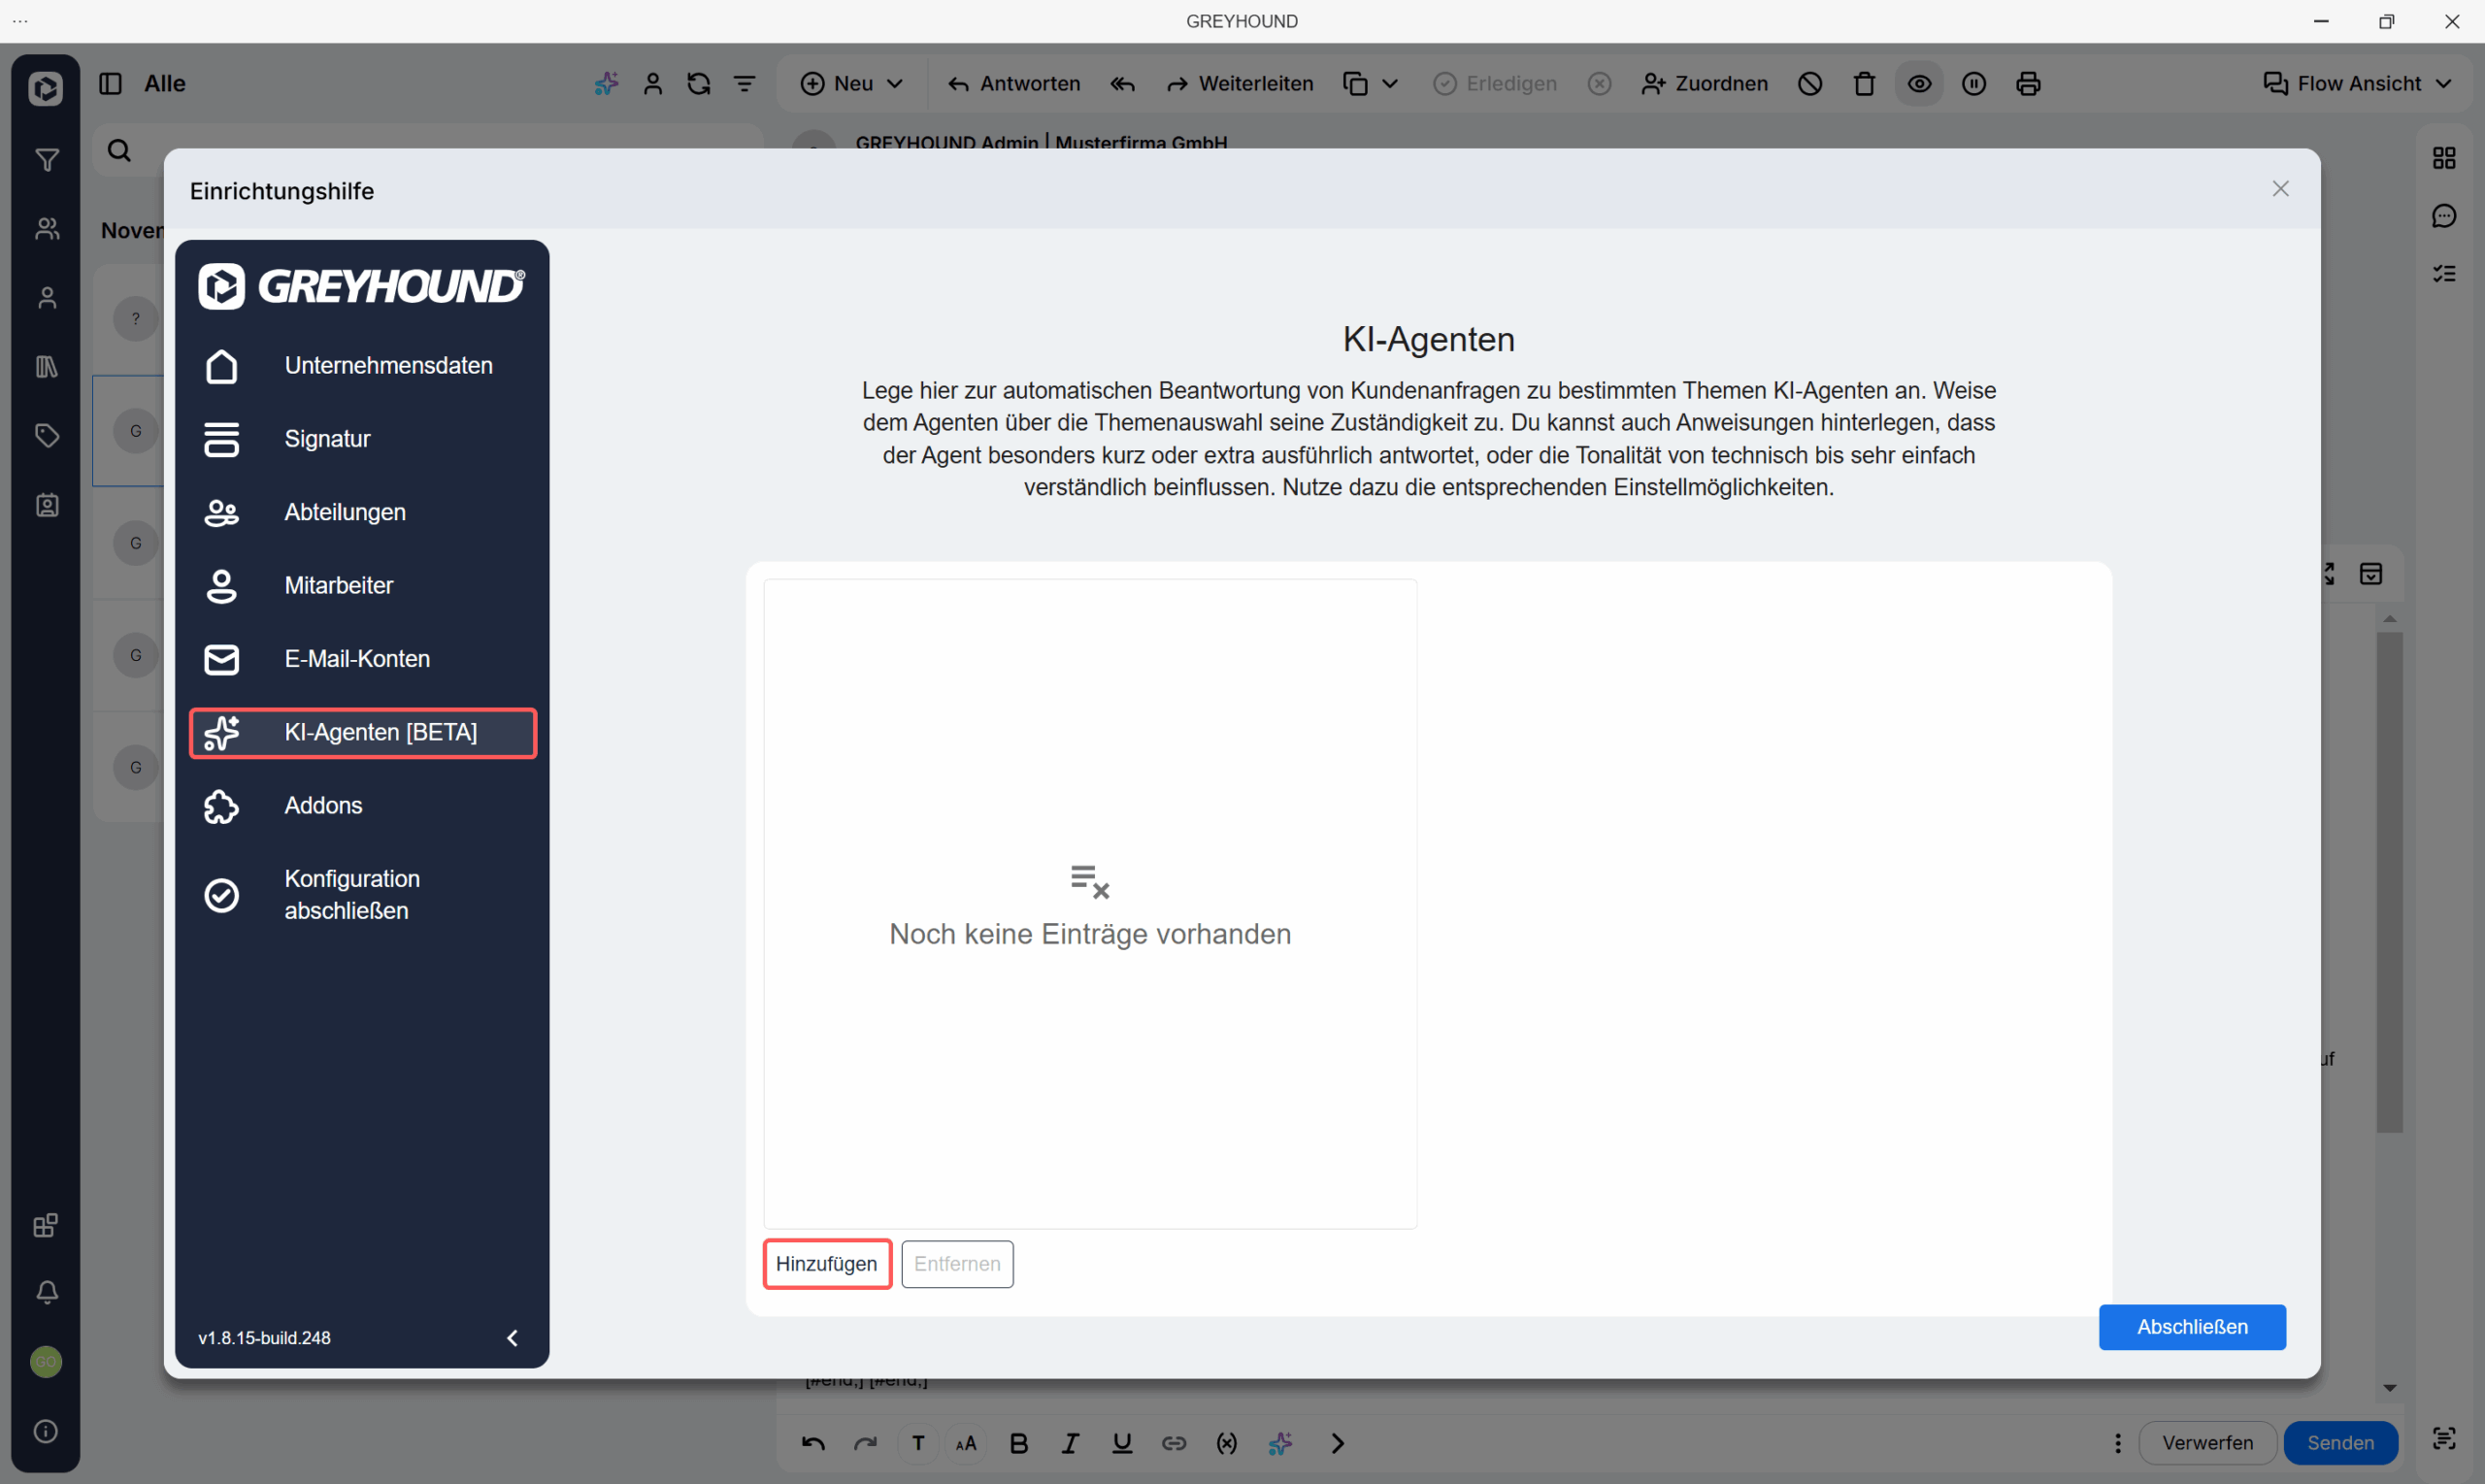Screen dimensions: 2485x1484
Task: Select Unternehmensdaten in setup menu
Action: [388, 366]
